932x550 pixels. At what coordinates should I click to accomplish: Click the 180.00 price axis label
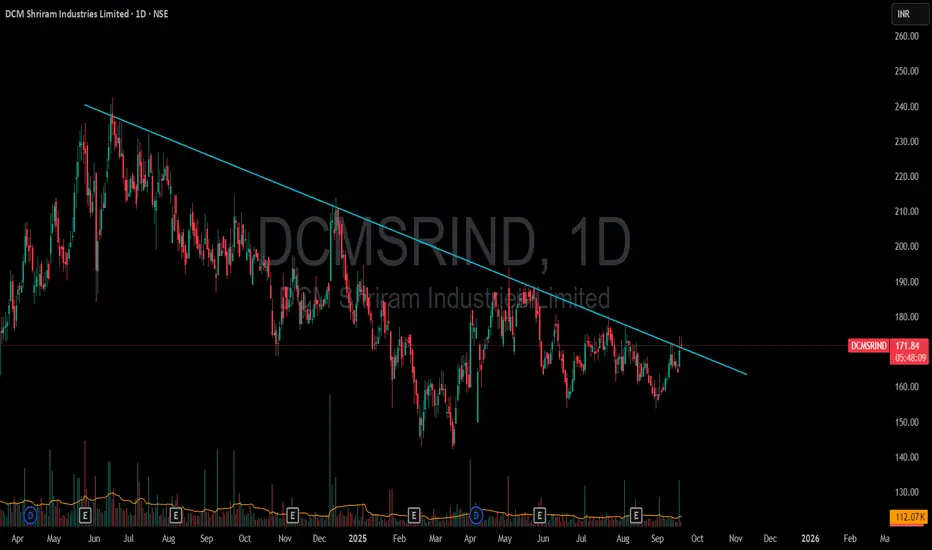tap(906, 317)
